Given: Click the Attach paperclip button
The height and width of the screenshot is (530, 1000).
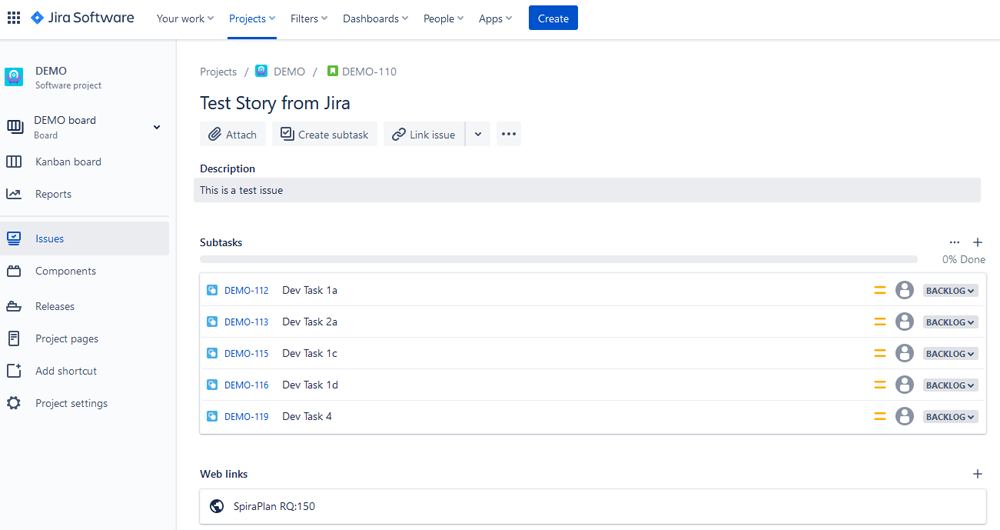Looking at the screenshot, I should pyautogui.click(x=232, y=134).
